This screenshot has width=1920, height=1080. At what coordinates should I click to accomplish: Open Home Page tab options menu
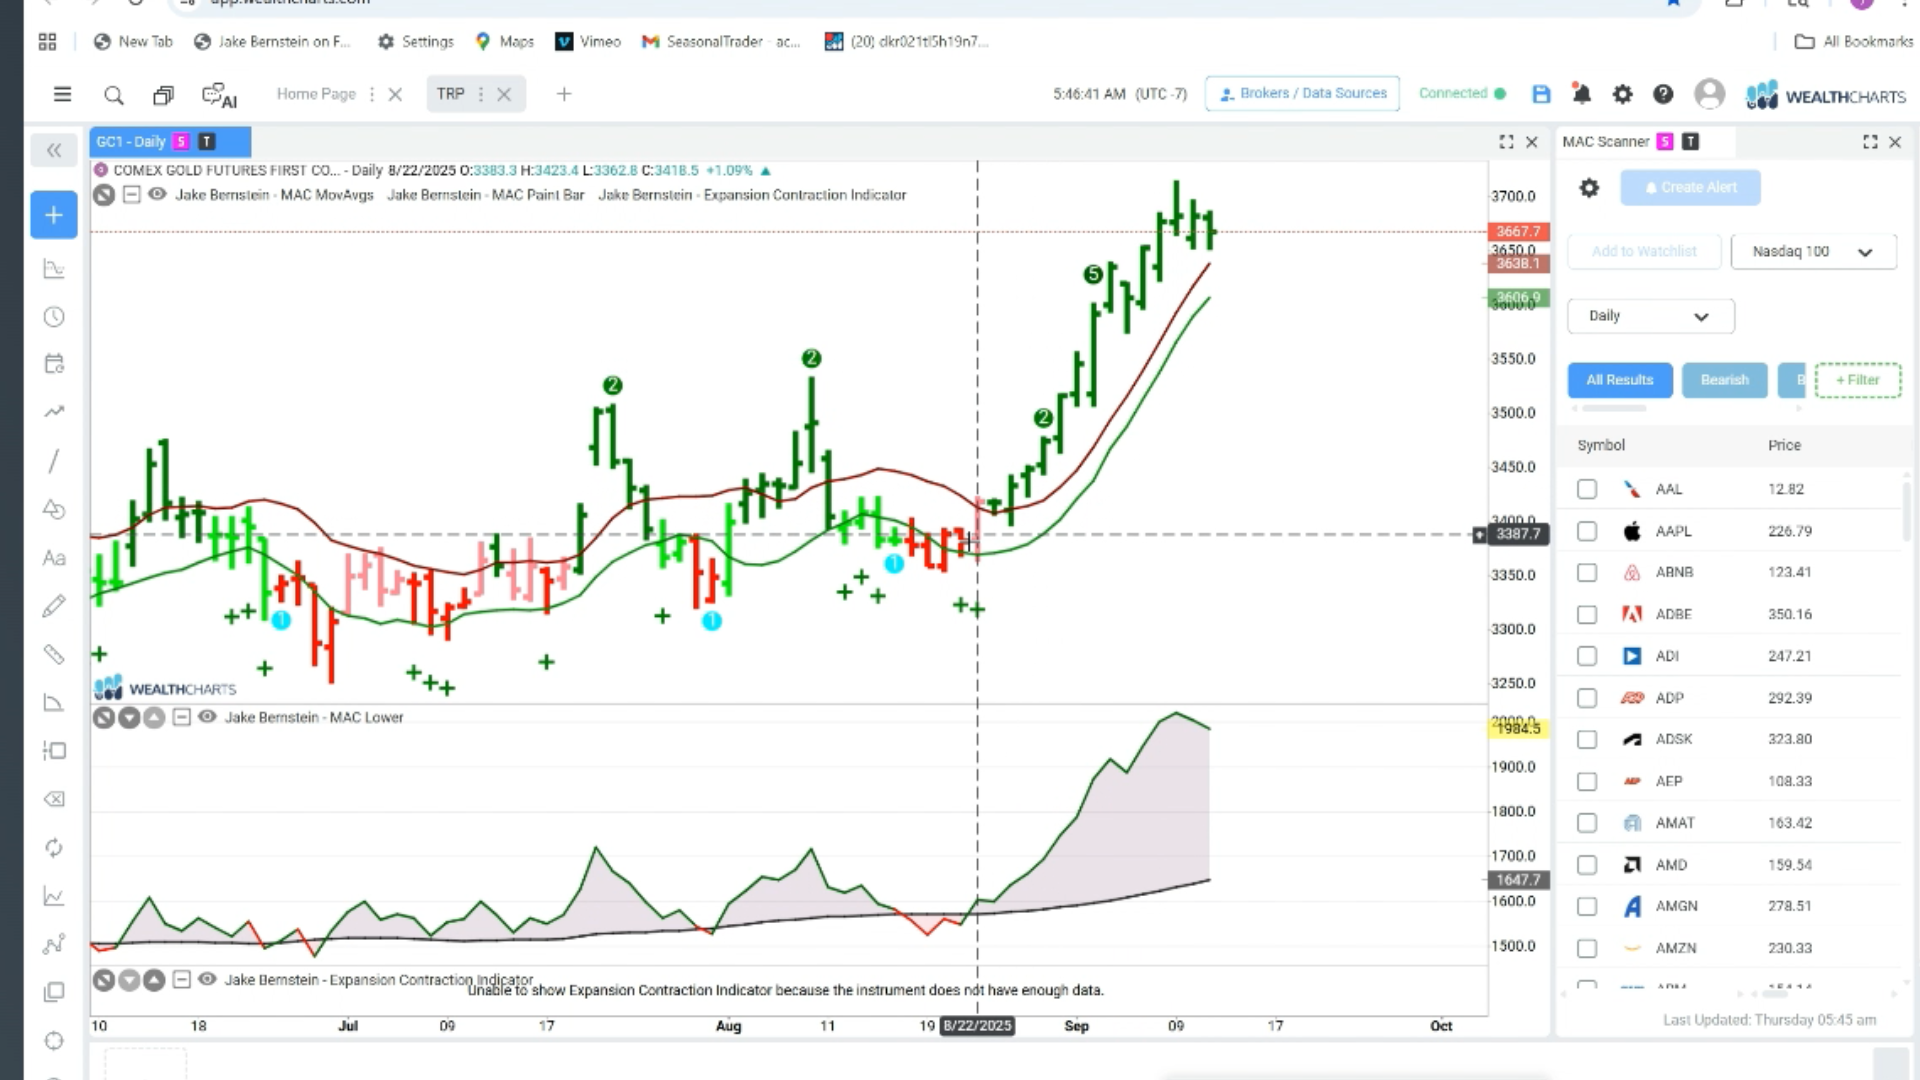(372, 94)
